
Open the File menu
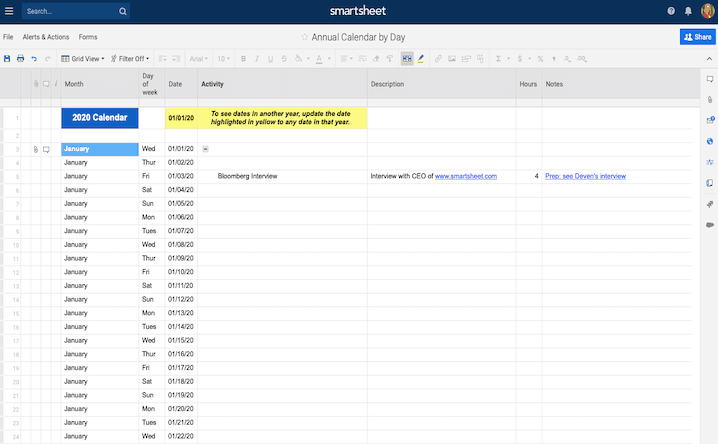[8, 37]
